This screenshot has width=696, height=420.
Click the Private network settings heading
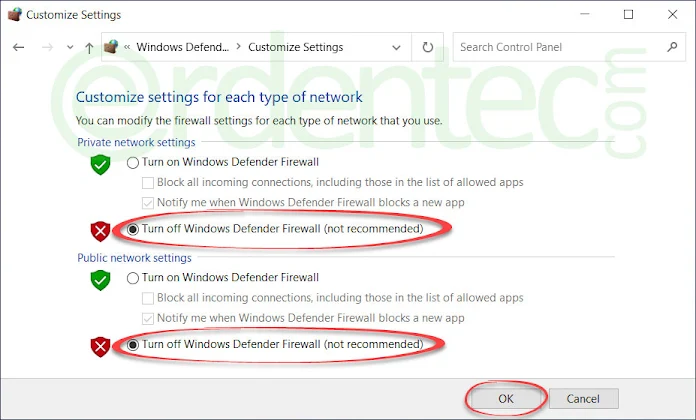pyautogui.click(x=136, y=143)
